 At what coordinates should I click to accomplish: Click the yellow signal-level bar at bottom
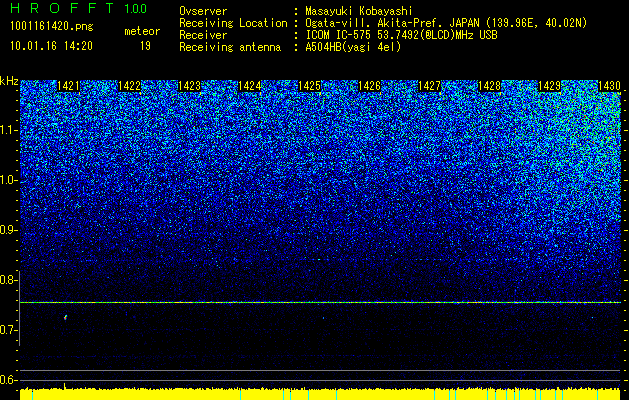tap(320, 394)
